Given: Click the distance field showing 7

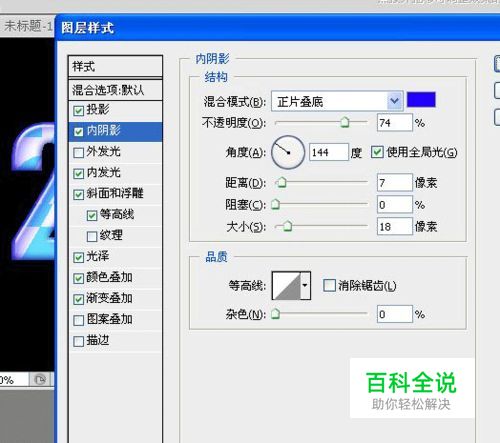Looking at the screenshot, I should click(x=395, y=182).
